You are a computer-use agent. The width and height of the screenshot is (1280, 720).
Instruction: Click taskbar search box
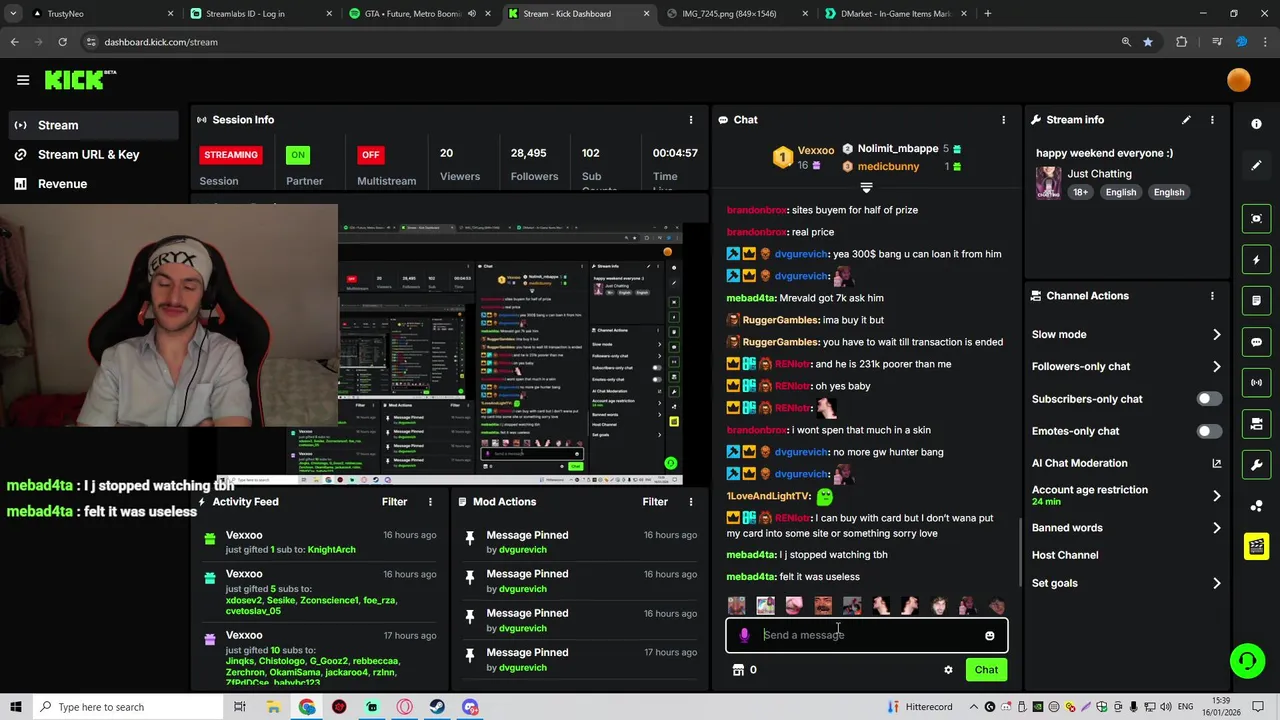click(x=130, y=707)
